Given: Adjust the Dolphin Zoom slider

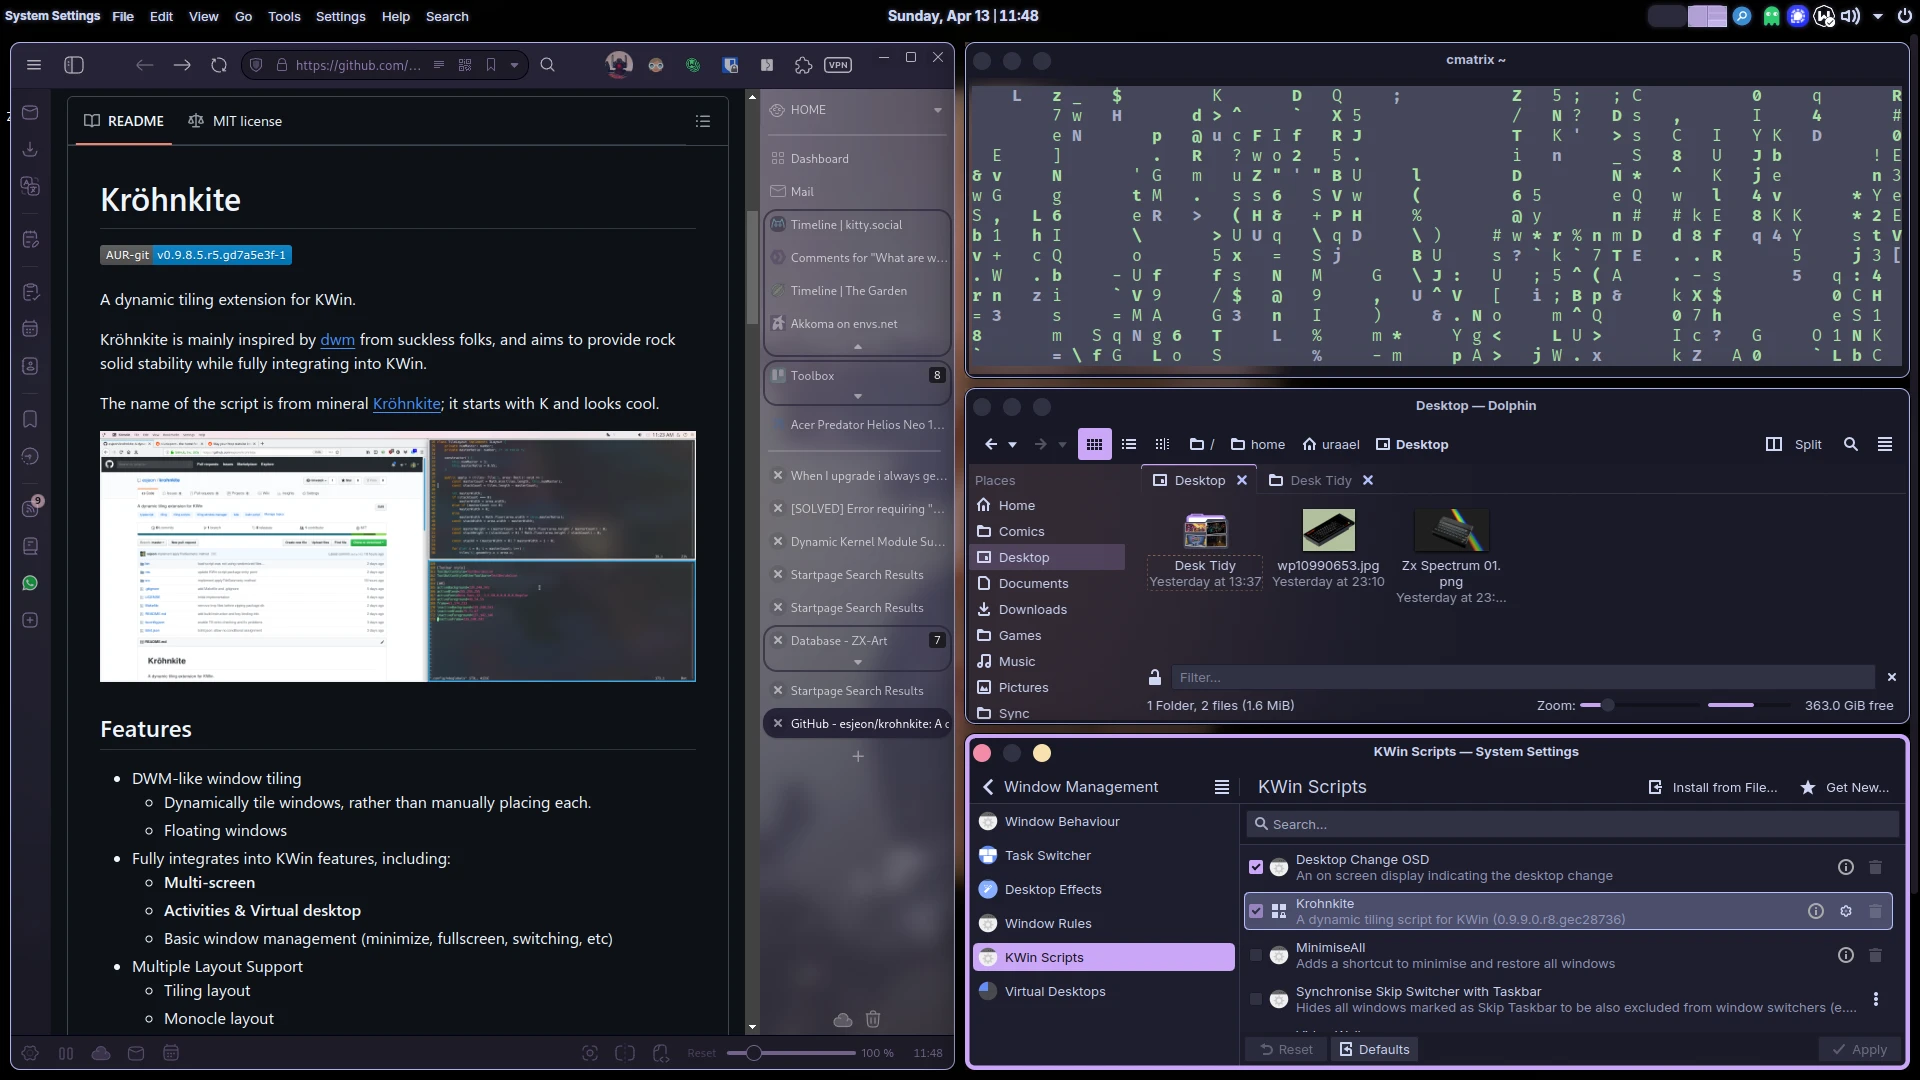Looking at the screenshot, I should point(1641,705).
